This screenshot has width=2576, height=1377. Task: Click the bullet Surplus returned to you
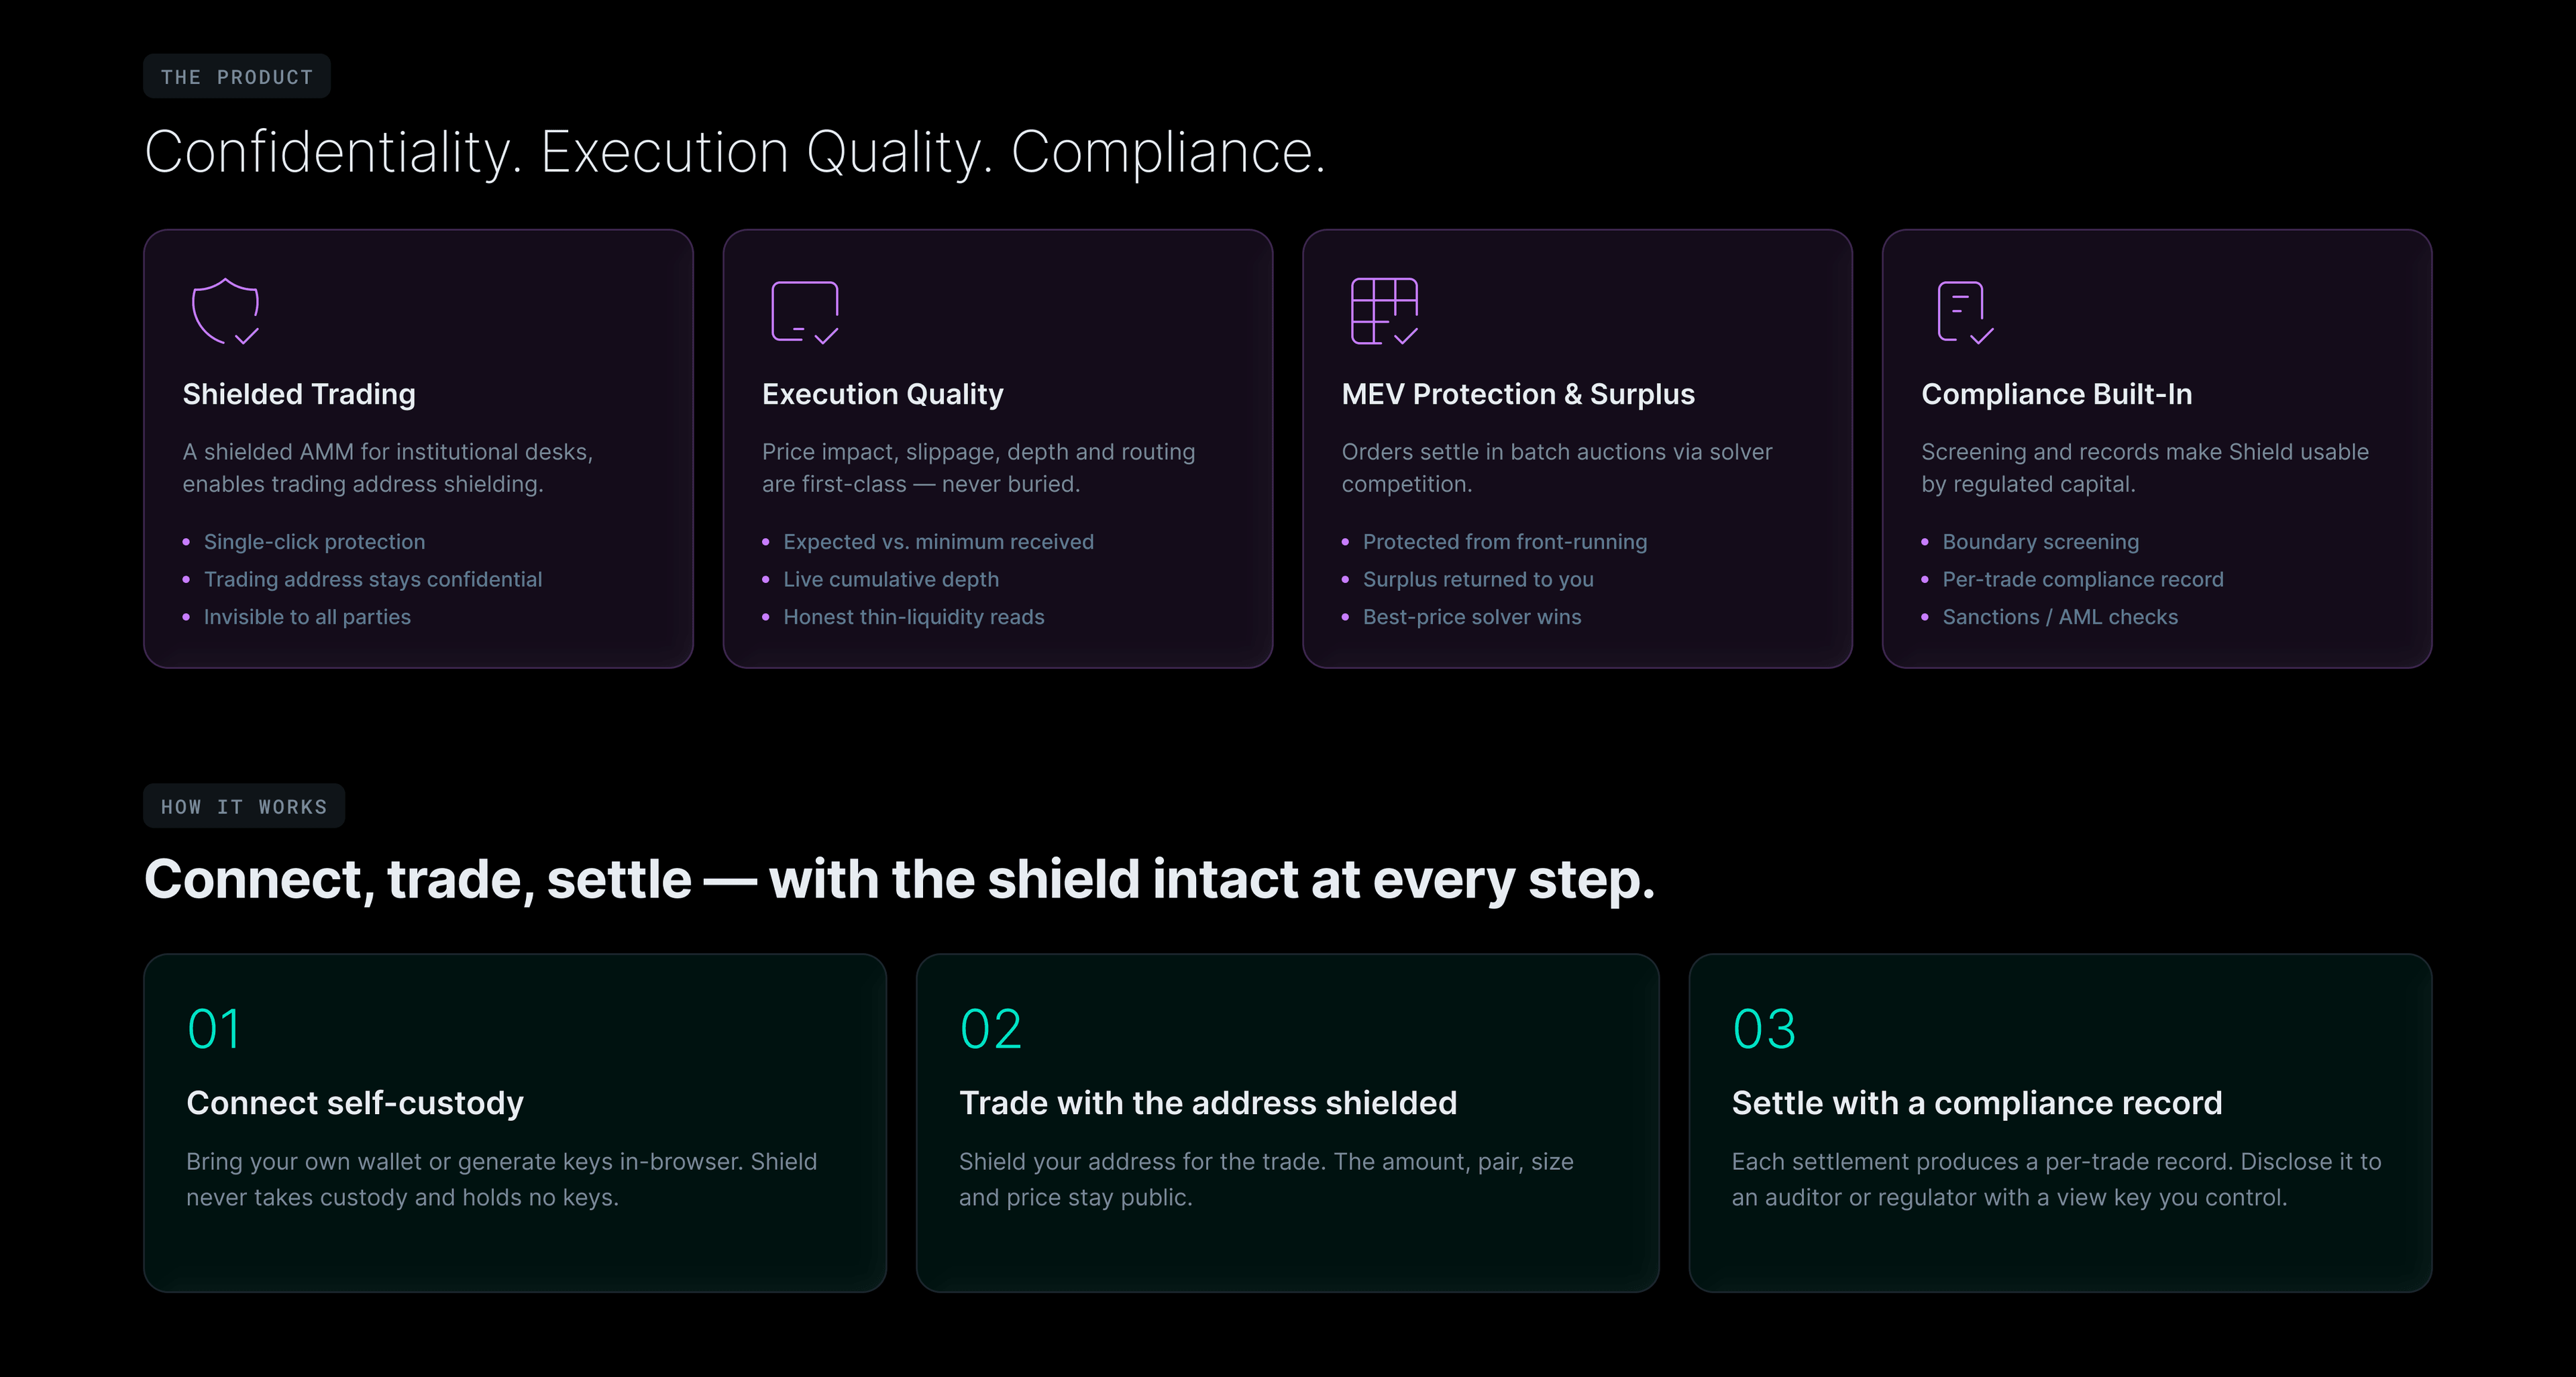click(1478, 579)
